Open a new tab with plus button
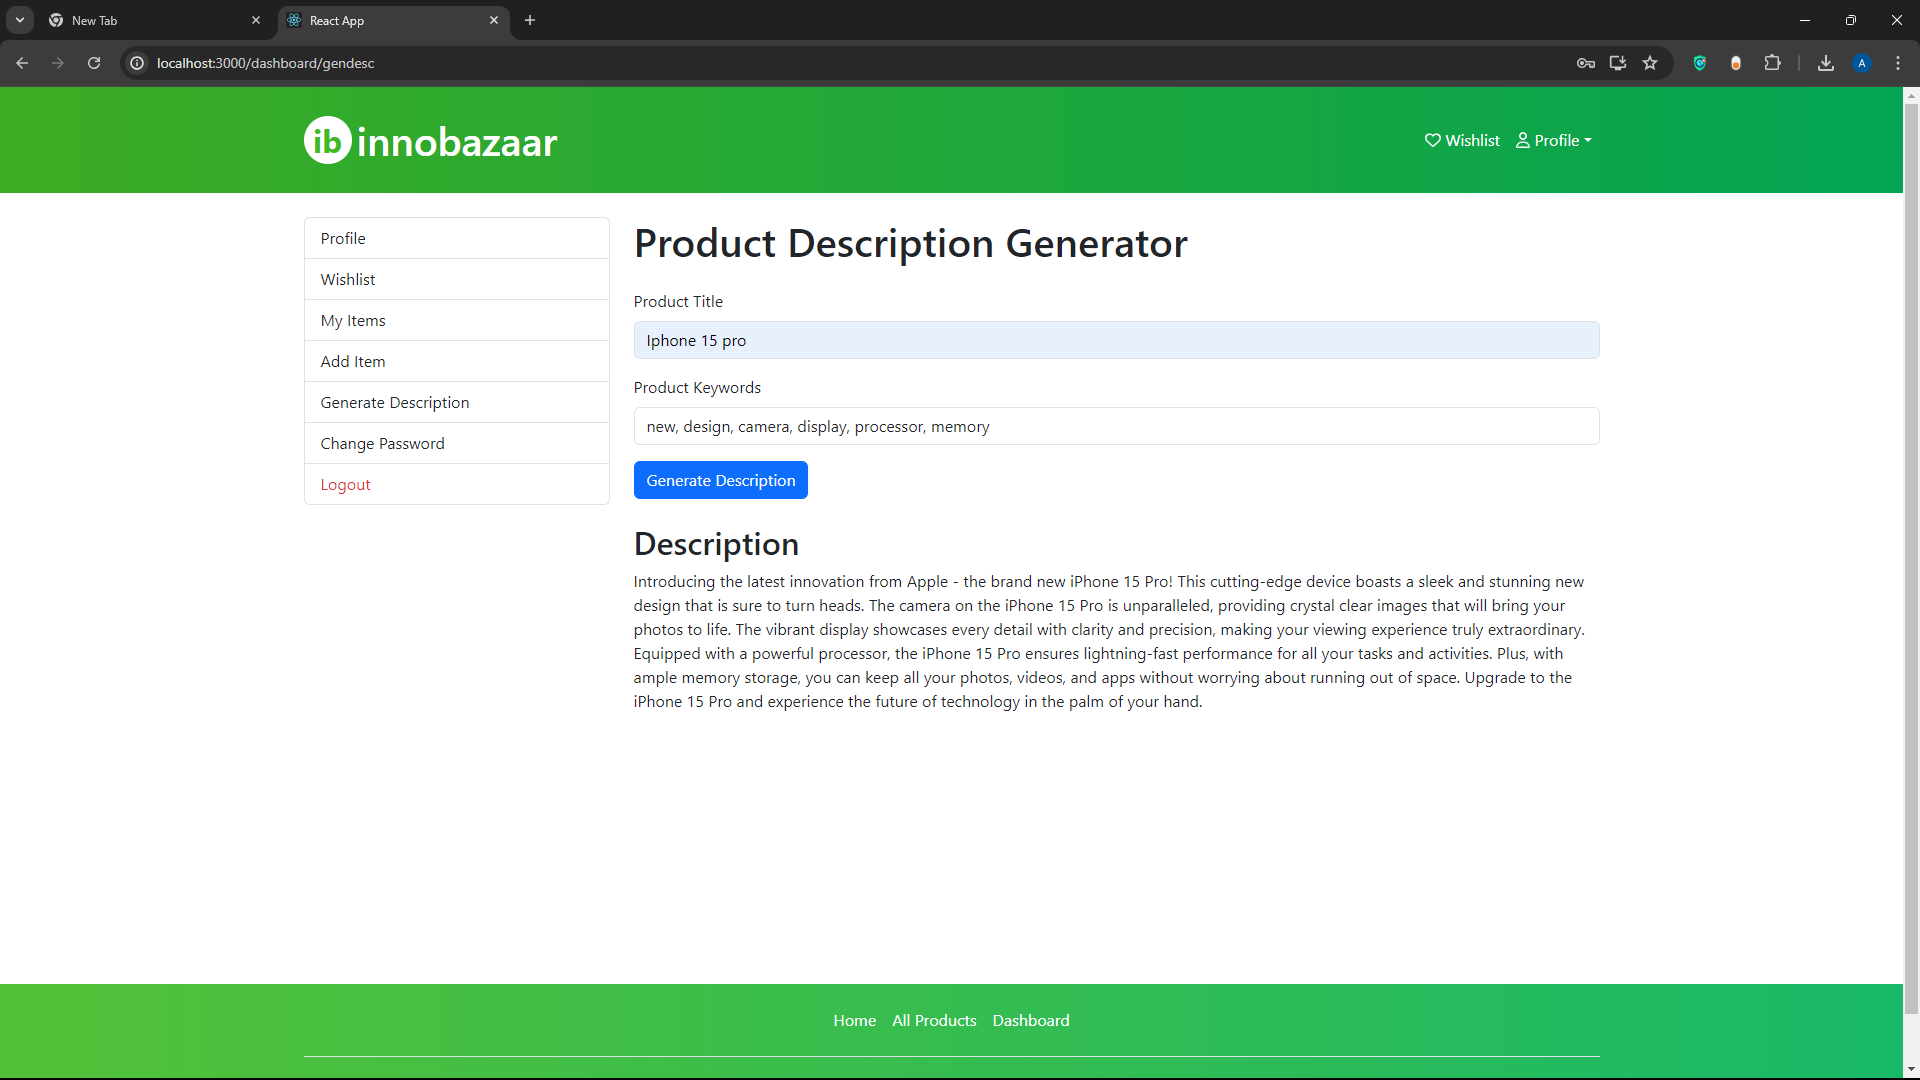 pyautogui.click(x=530, y=20)
